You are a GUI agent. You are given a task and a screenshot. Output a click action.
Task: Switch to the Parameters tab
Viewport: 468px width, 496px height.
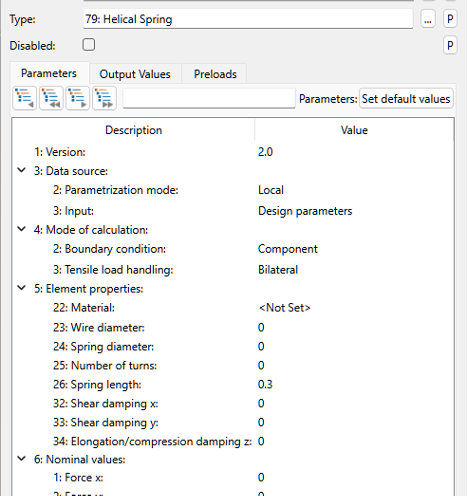49,73
